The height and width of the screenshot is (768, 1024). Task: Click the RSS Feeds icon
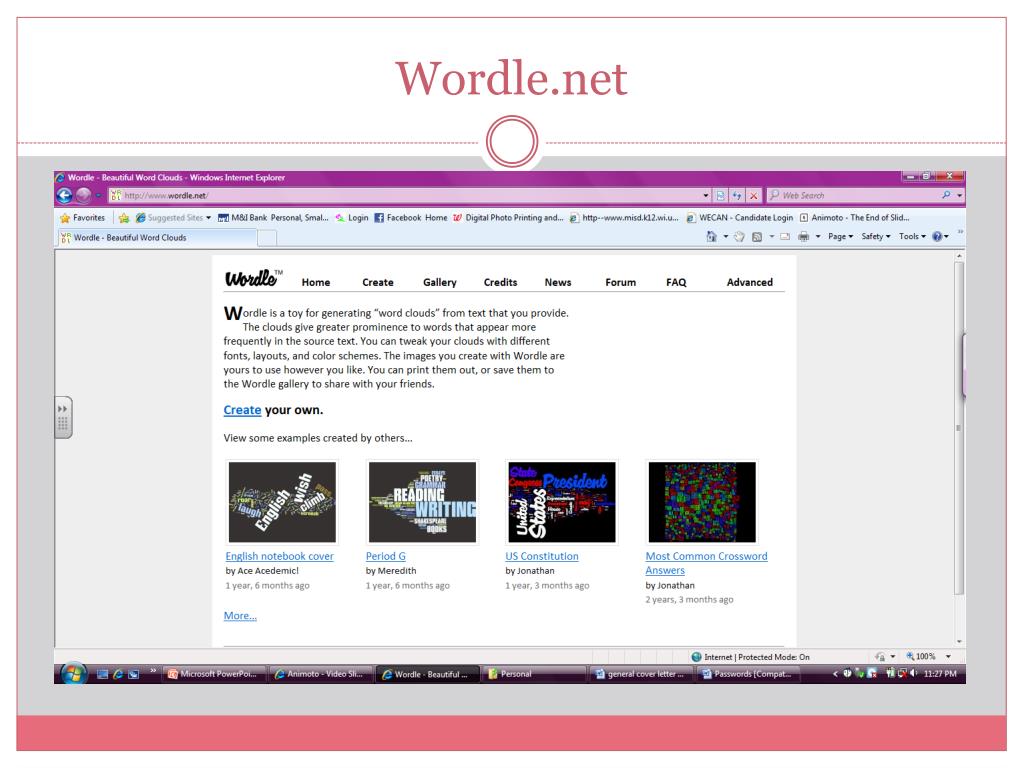coord(756,236)
